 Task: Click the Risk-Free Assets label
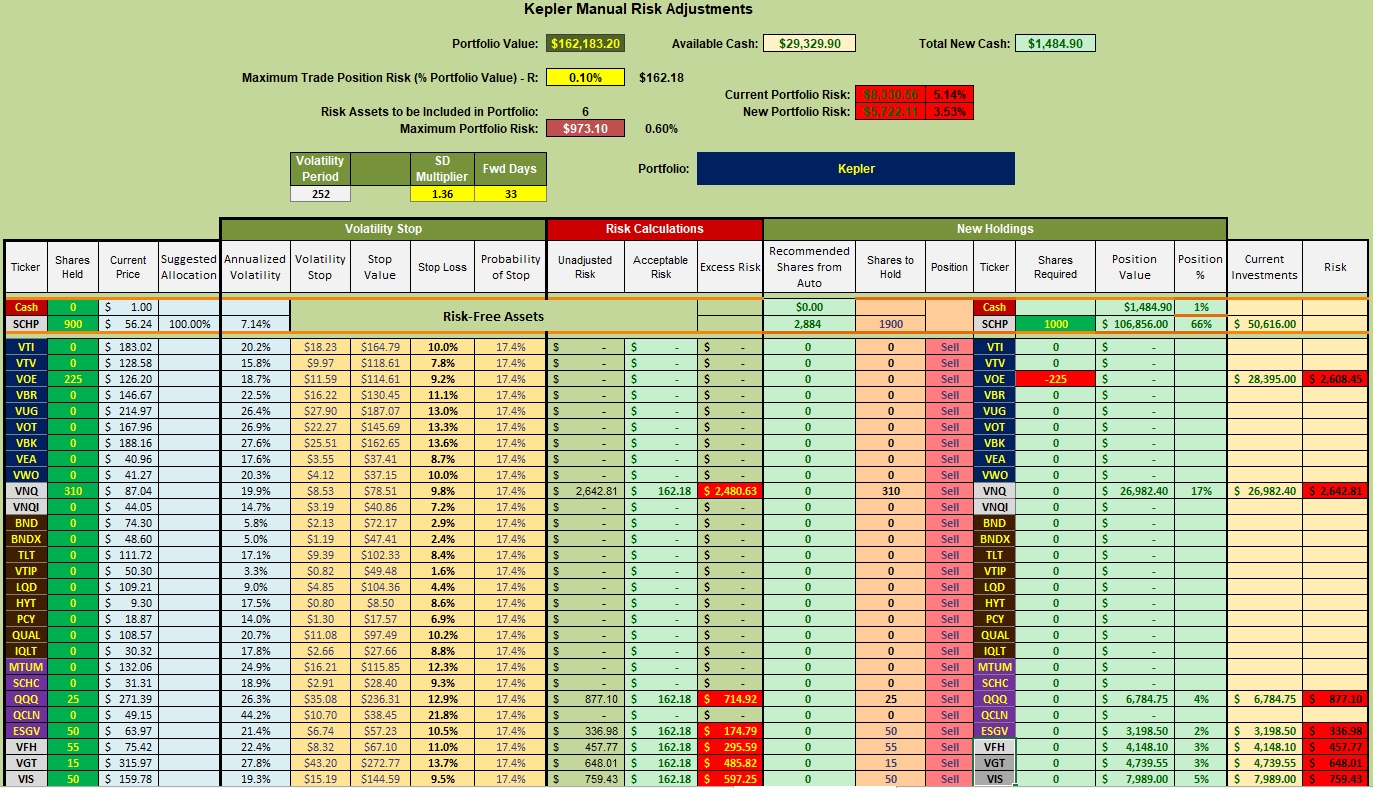pyautogui.click(x=492, y=316)
